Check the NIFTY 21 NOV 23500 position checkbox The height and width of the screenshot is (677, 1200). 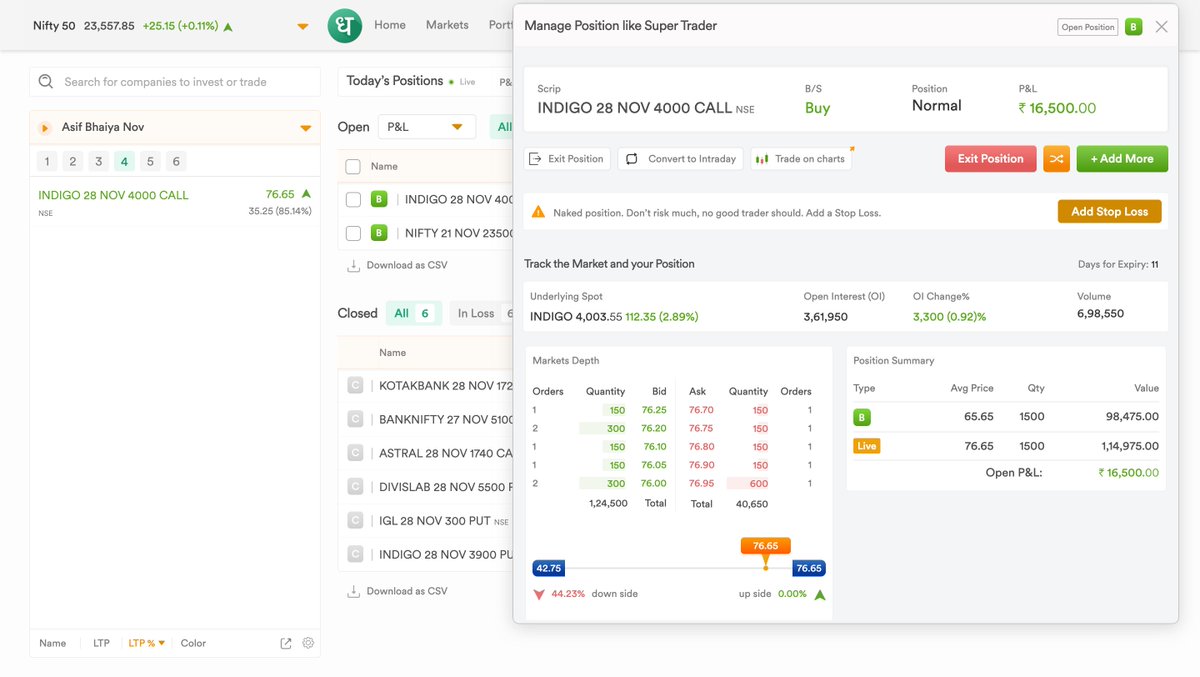(x=353, y=233)
